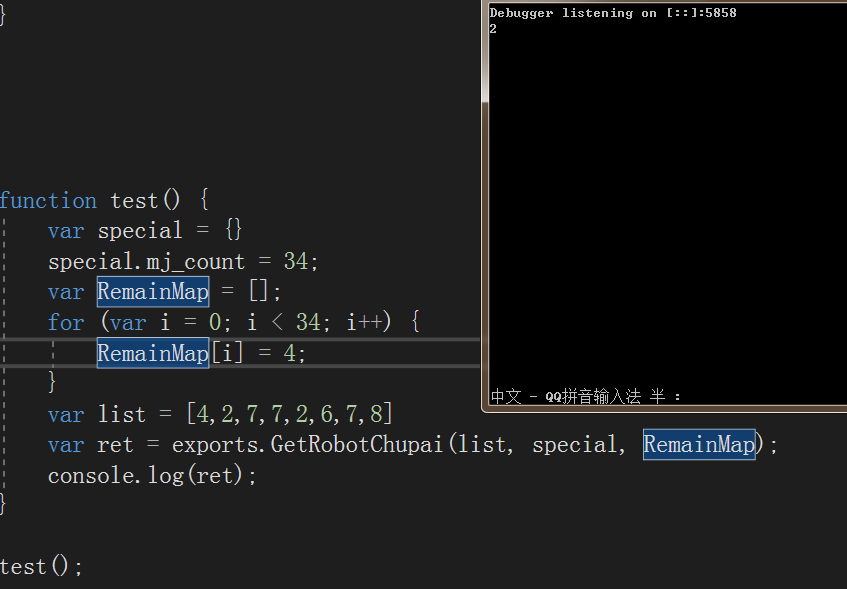
Task: Click the closing brace of the for loop
Action: [x=52, y=383]
